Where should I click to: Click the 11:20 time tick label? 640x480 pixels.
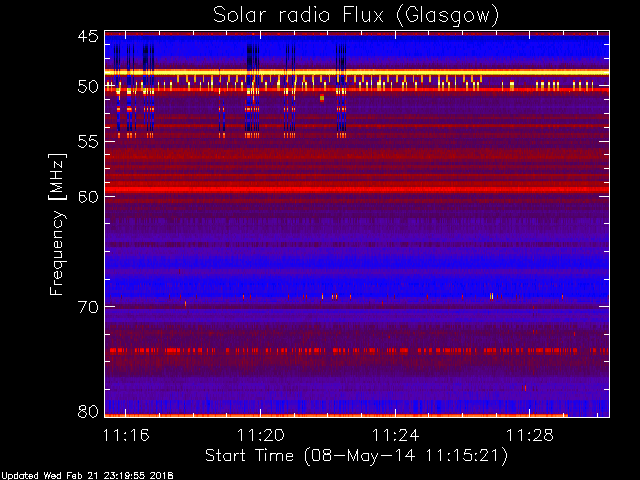(x=261, y=435)
